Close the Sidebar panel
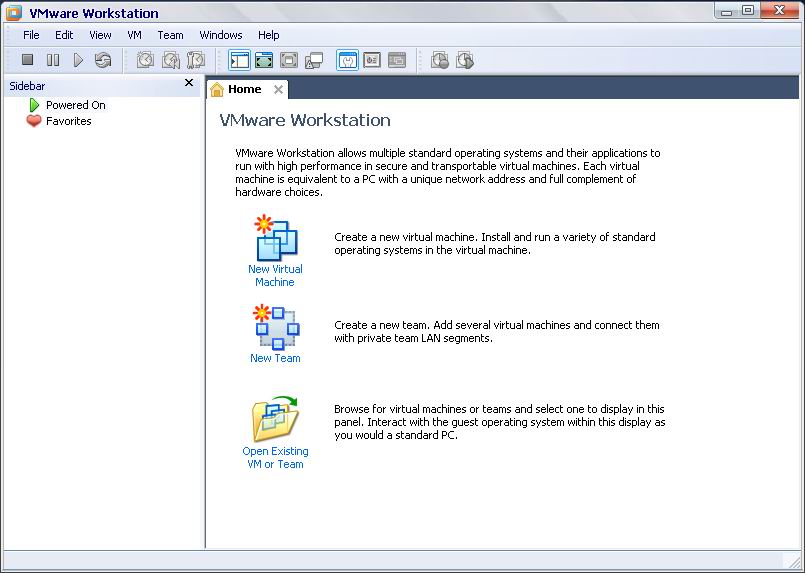This screenshot has height=573, width=805. click(189, 83)
